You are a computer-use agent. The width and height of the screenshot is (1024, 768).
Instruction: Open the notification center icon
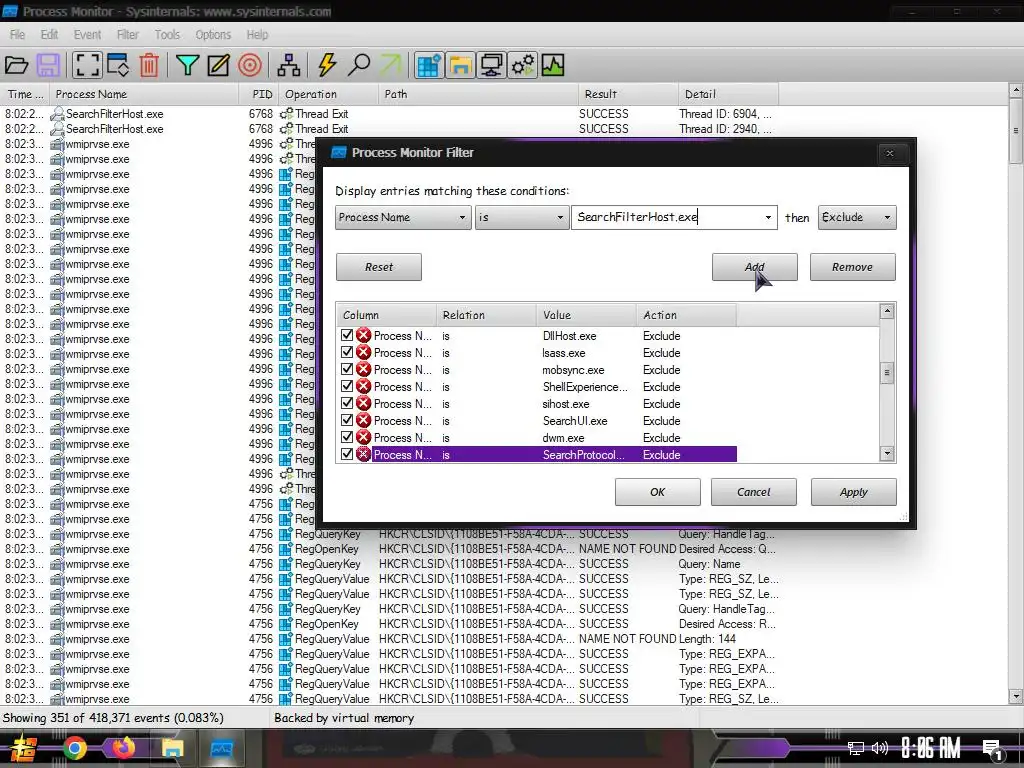[992, 750]
